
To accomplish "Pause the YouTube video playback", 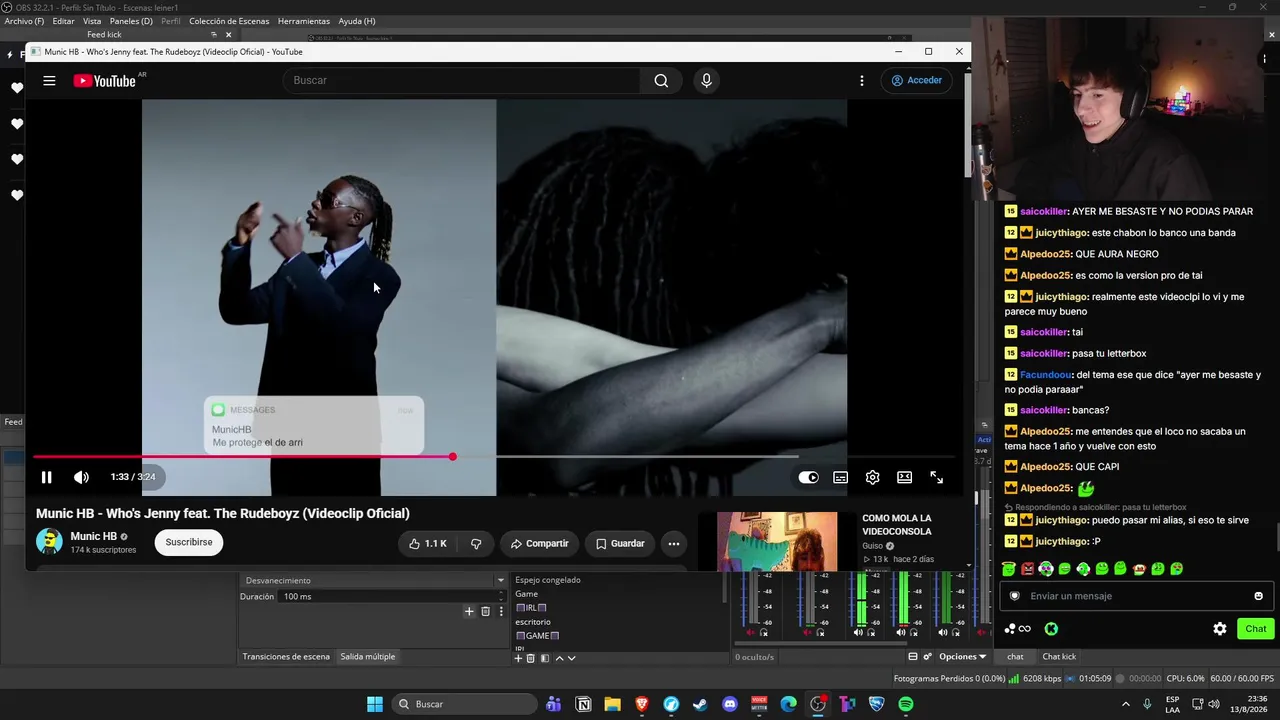I will pyautogui.click(x=46, y=477).
